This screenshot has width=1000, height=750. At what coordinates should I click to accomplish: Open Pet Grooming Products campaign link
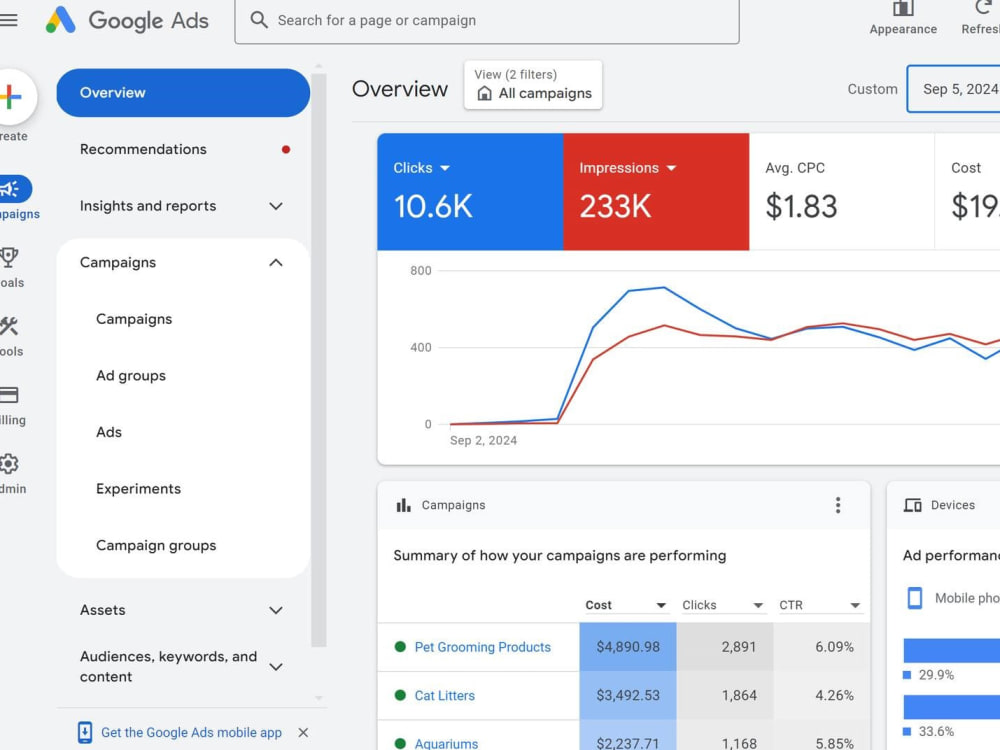coord(483,647)
